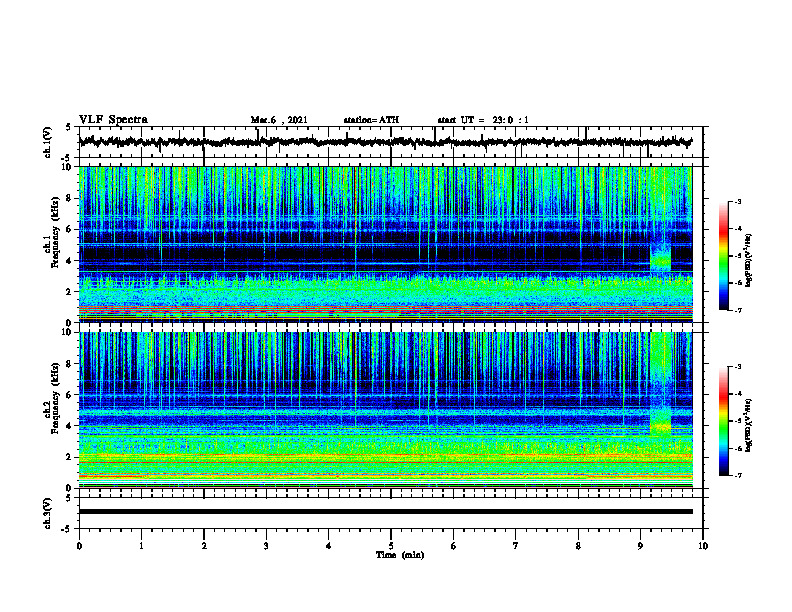Click the "ch.1(V)" waveform axis label
This screenshot has width=792, height=612.
click(x=48, y=142)
